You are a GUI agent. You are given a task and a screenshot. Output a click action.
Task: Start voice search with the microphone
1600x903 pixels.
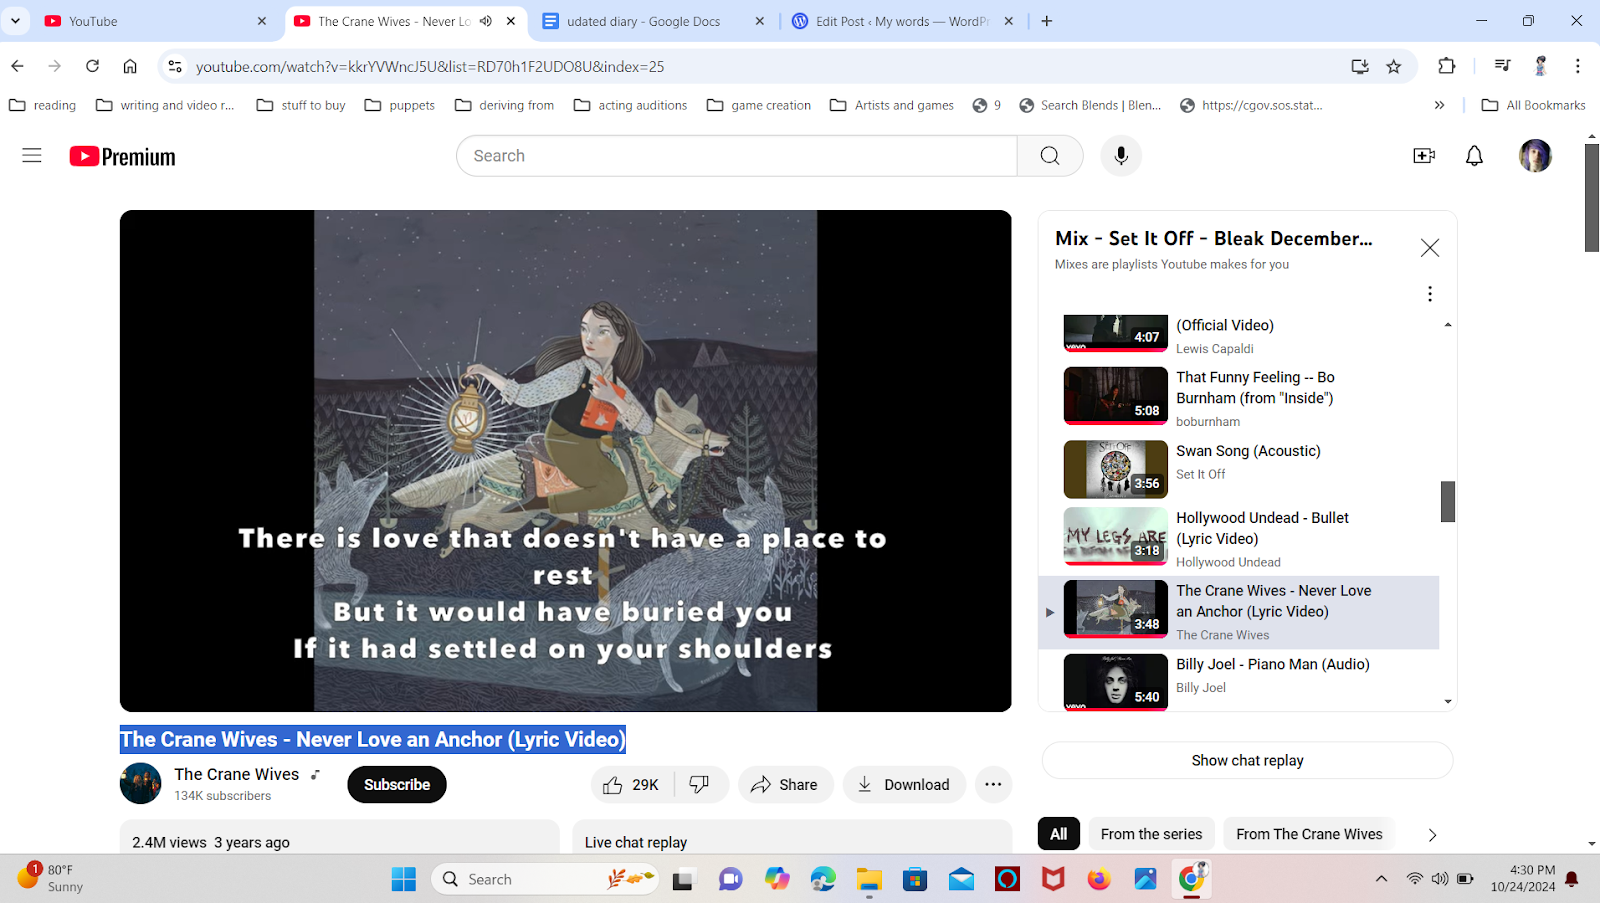(1121, 156)
